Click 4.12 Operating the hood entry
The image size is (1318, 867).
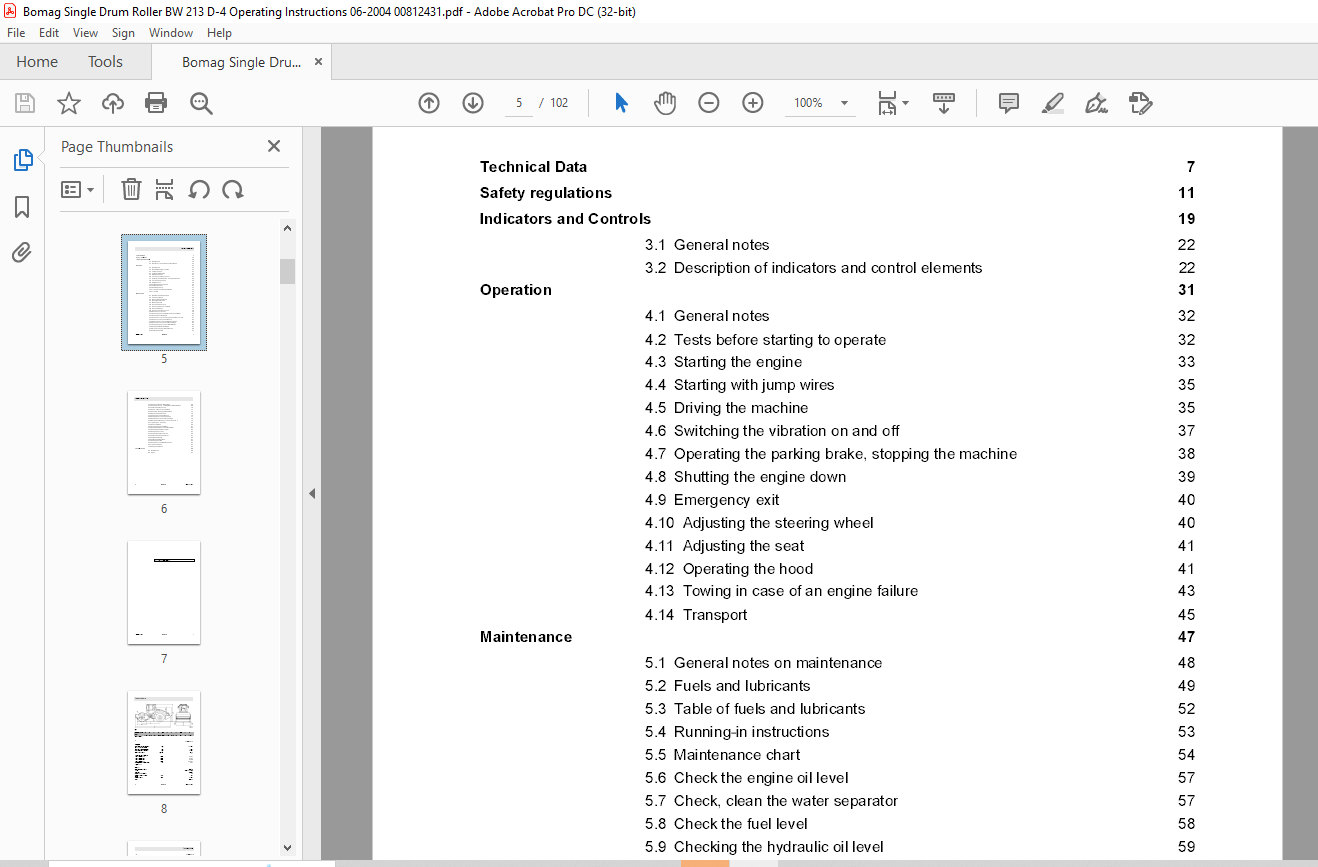729,569
